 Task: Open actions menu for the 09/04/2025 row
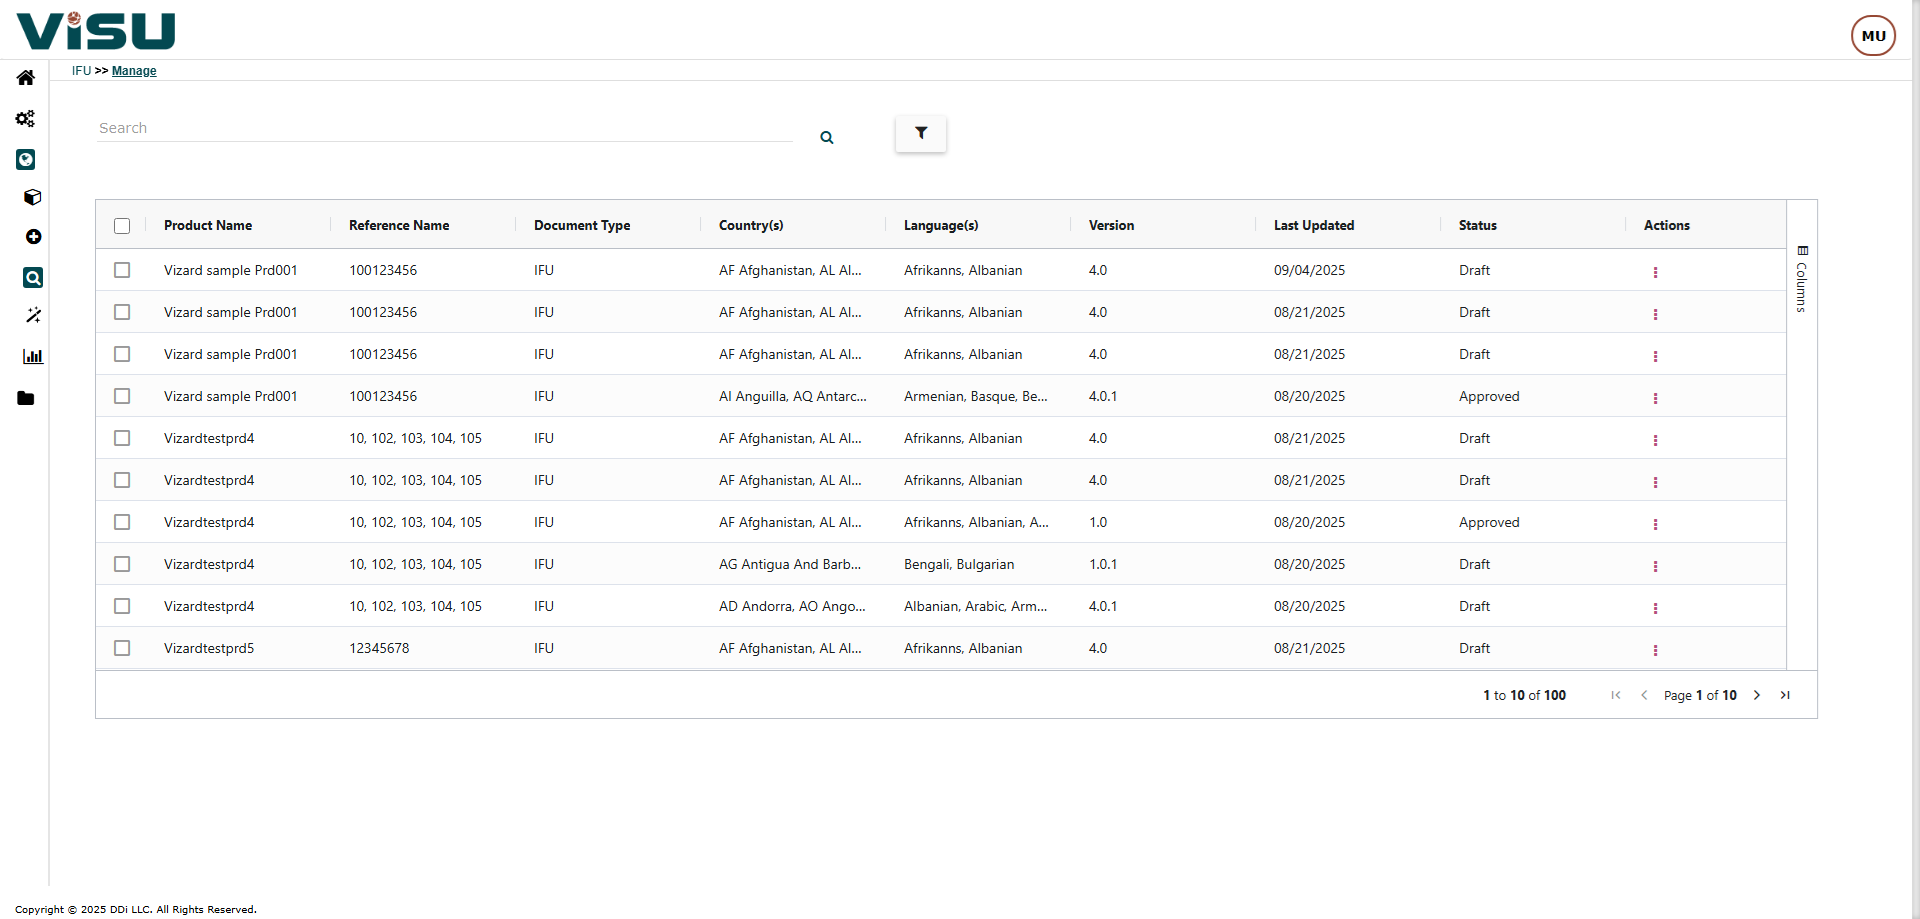pyautogui.click(x=1655, y=272)
